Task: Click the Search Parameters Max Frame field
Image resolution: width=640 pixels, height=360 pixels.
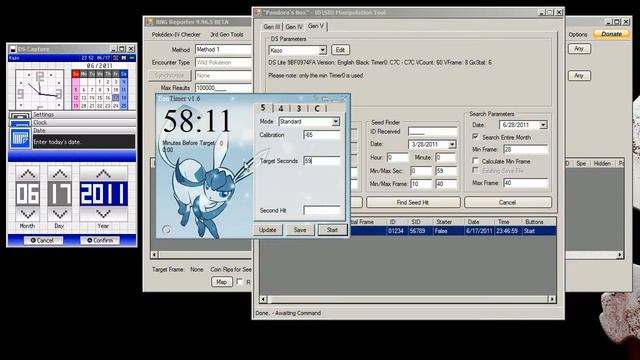Action: tap(525, 183)
